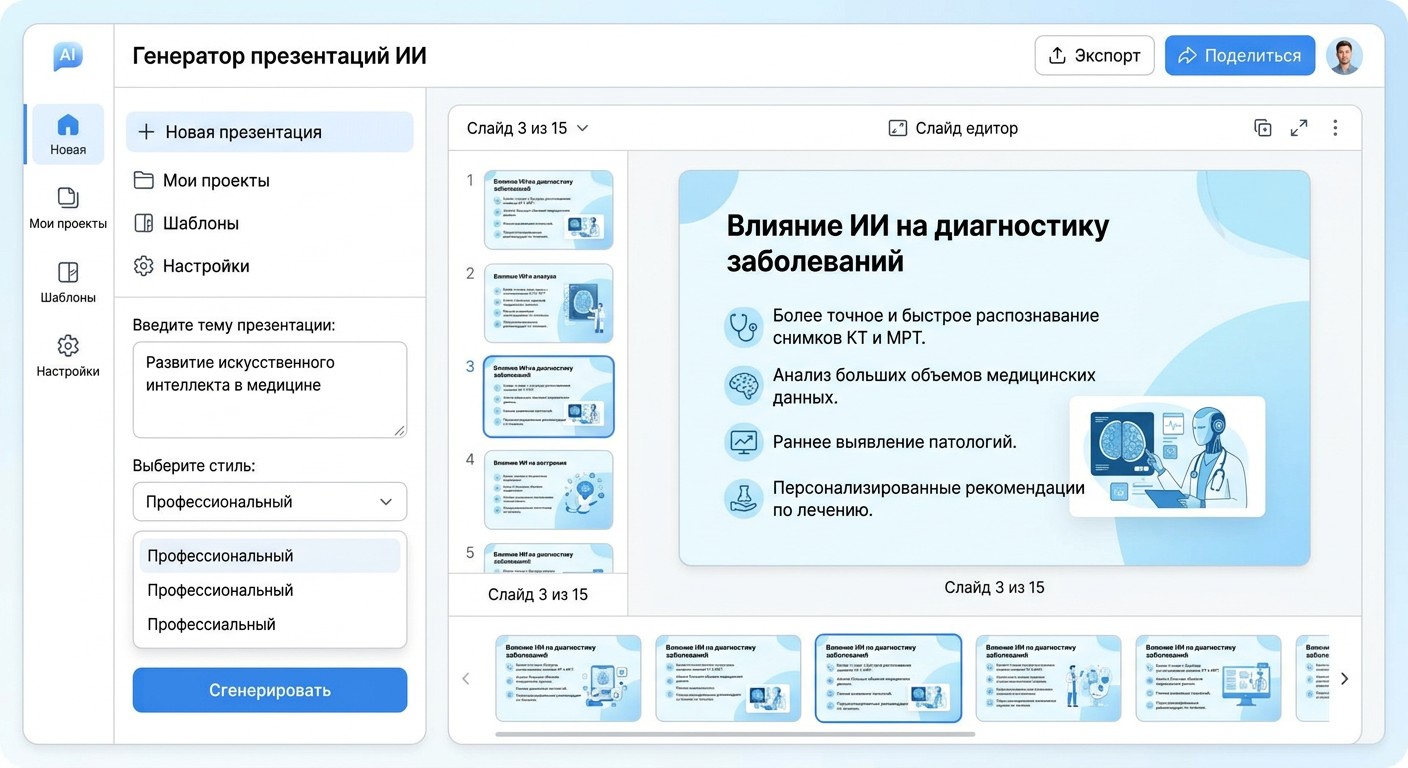Click the AI logo icon

click(x=68, y=57)
